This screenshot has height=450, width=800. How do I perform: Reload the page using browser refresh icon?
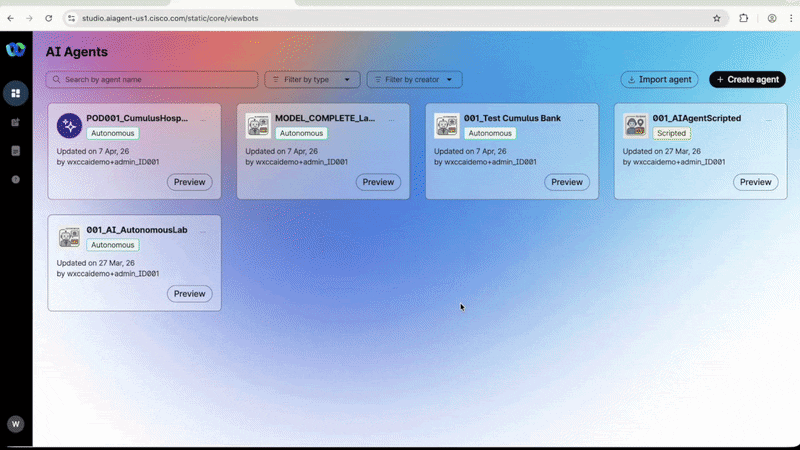pyautogui.click(x=48, y=18)
